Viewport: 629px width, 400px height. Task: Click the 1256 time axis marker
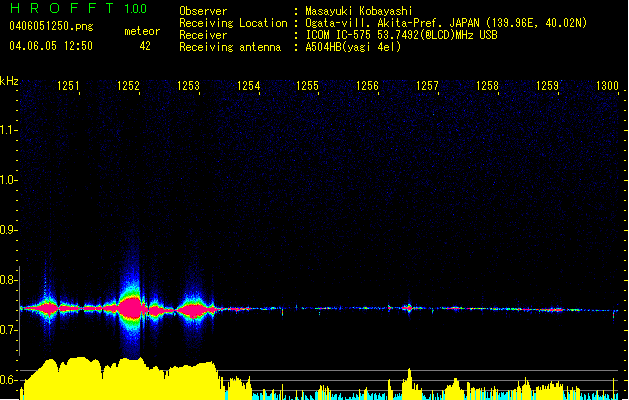[367, 85]
